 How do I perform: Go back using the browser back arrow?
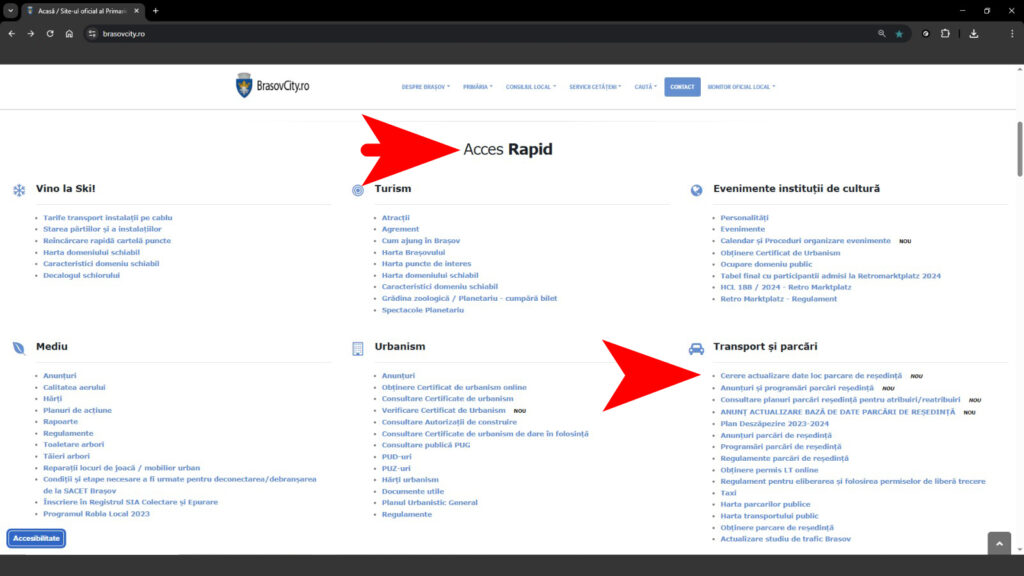(x=12, y=33)
